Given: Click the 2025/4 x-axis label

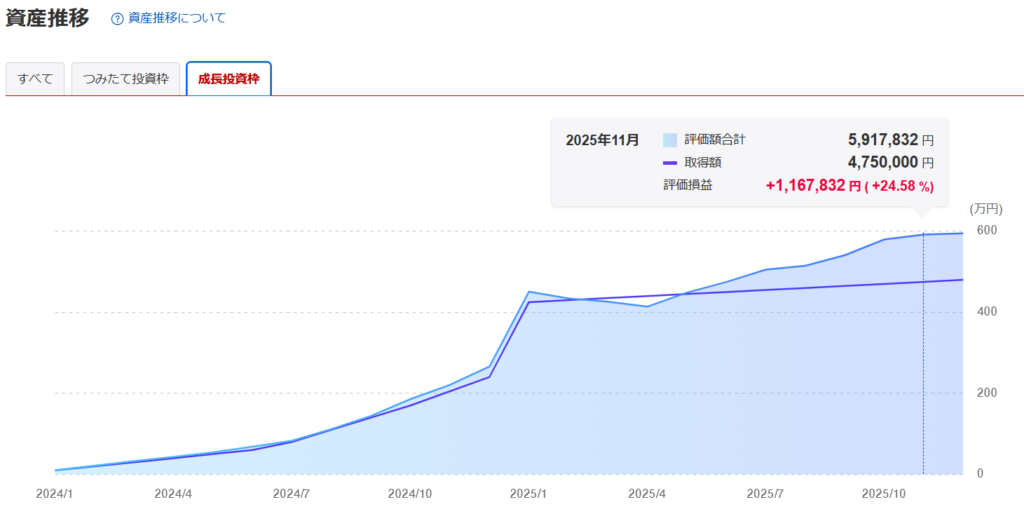Looking at the screenshot, I should tap(647, 494).
